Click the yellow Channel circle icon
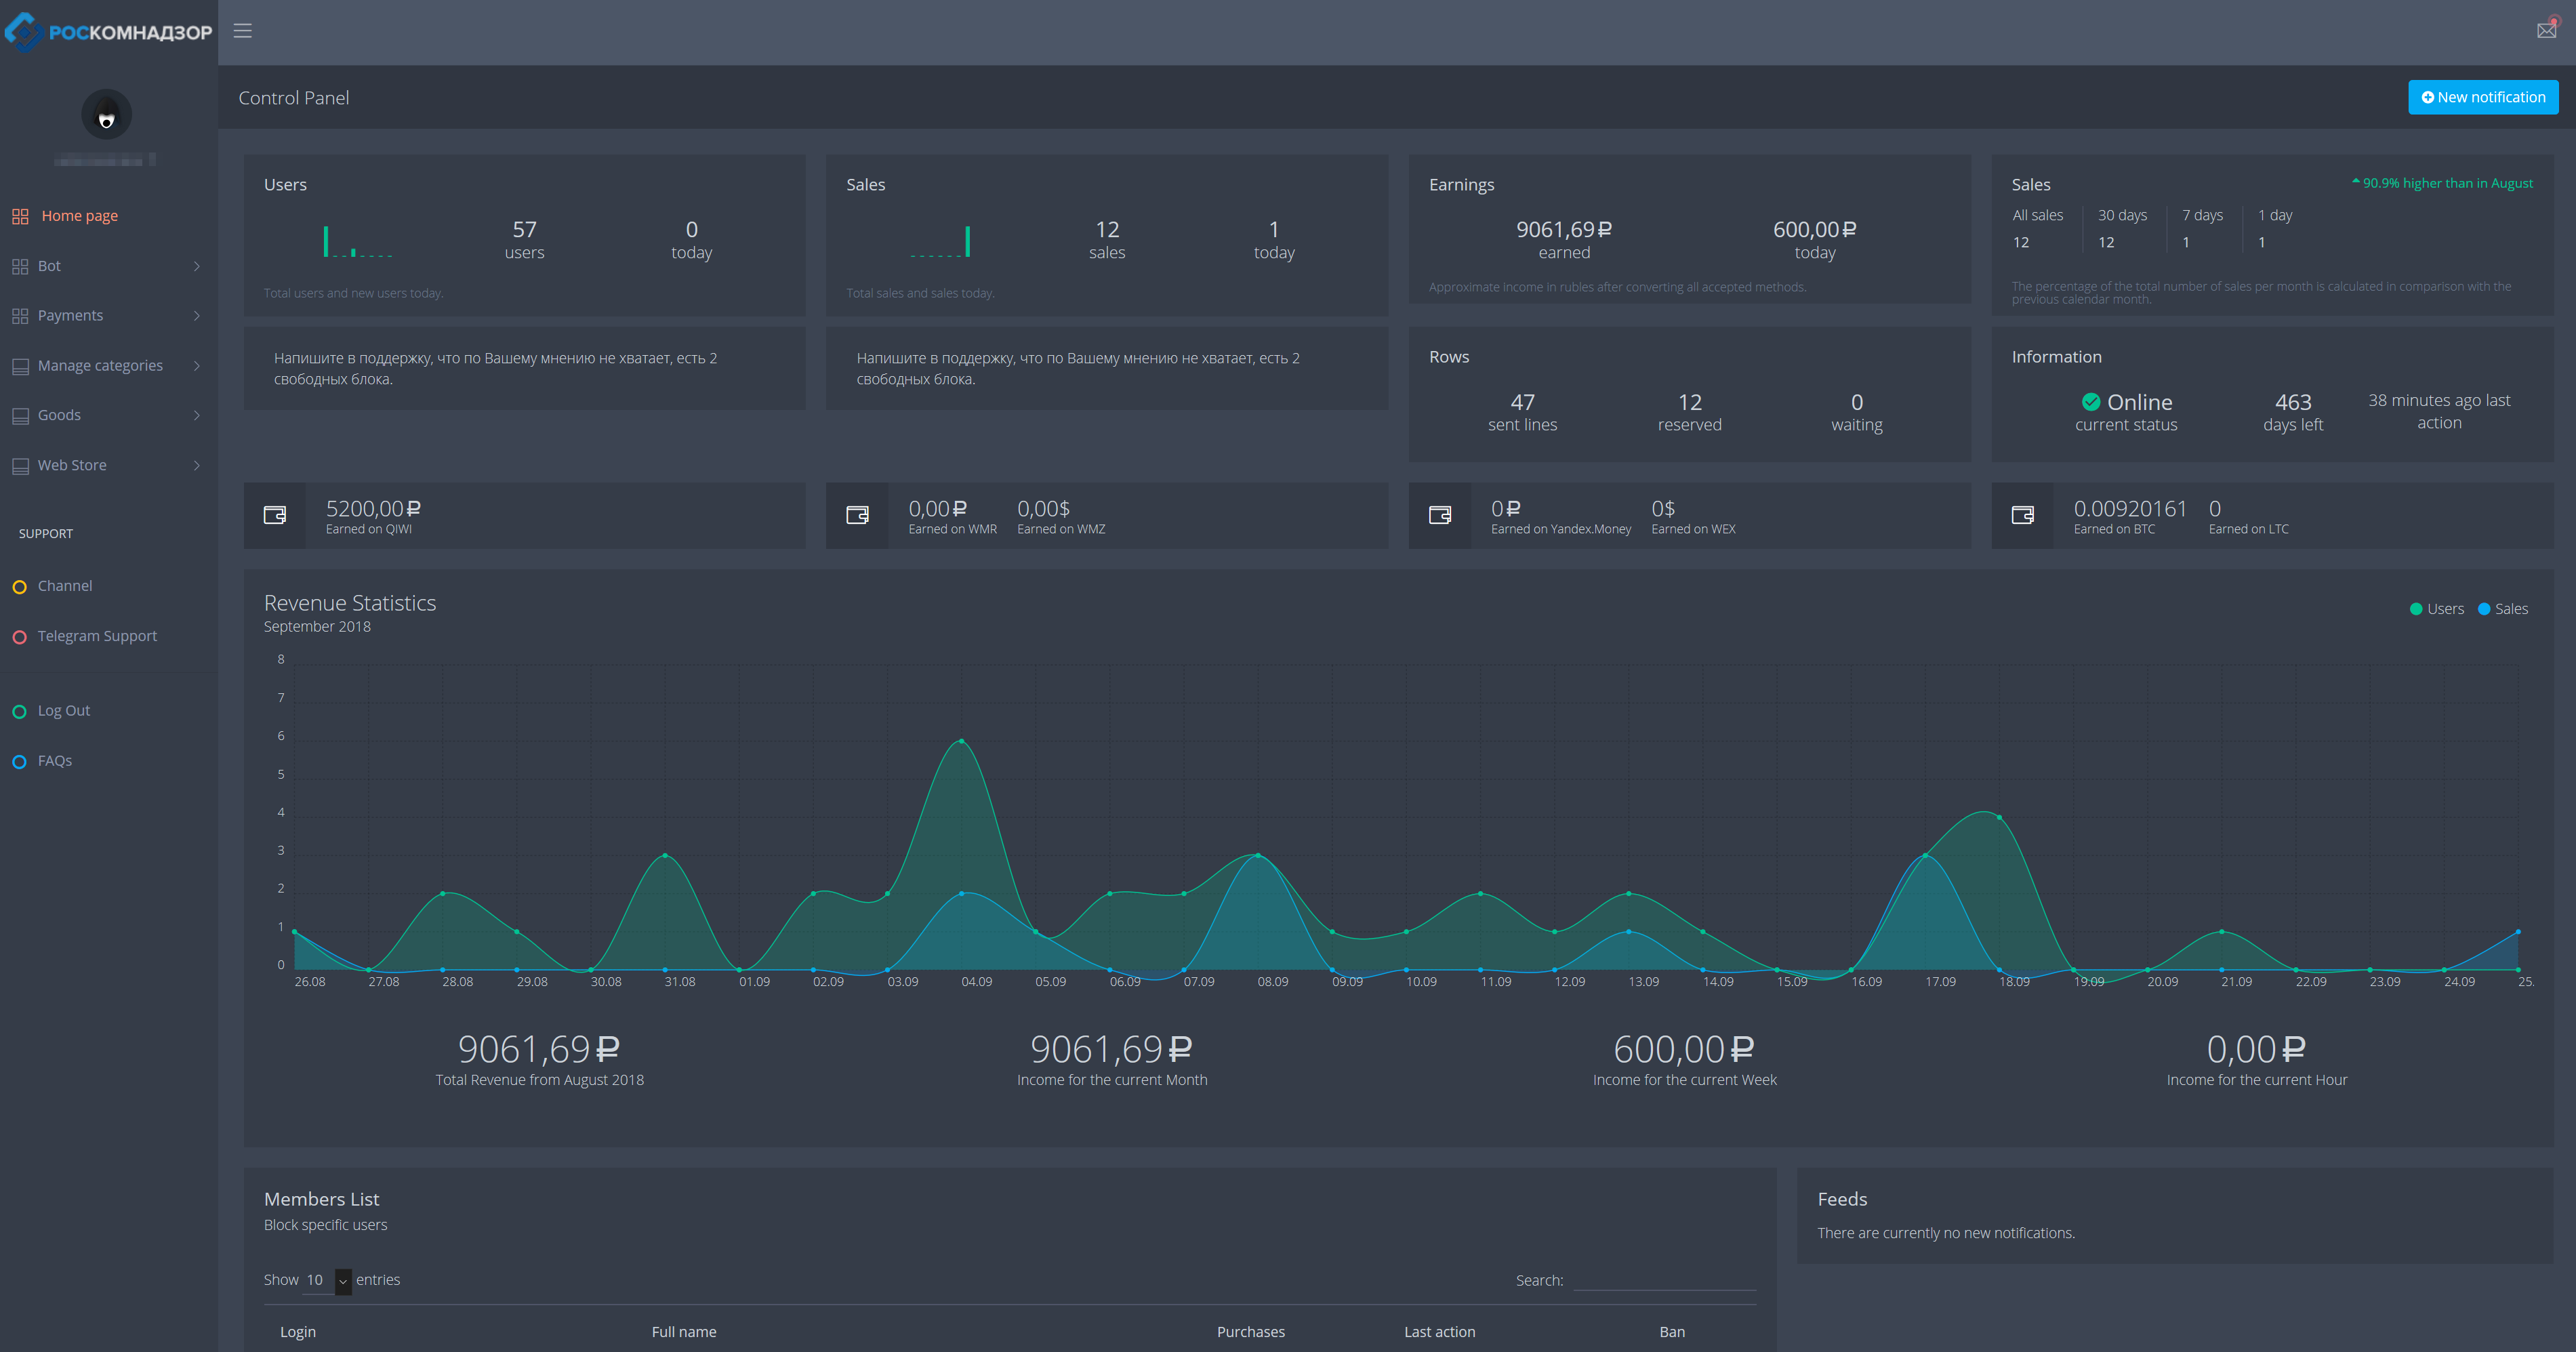 tap(19, 587)
